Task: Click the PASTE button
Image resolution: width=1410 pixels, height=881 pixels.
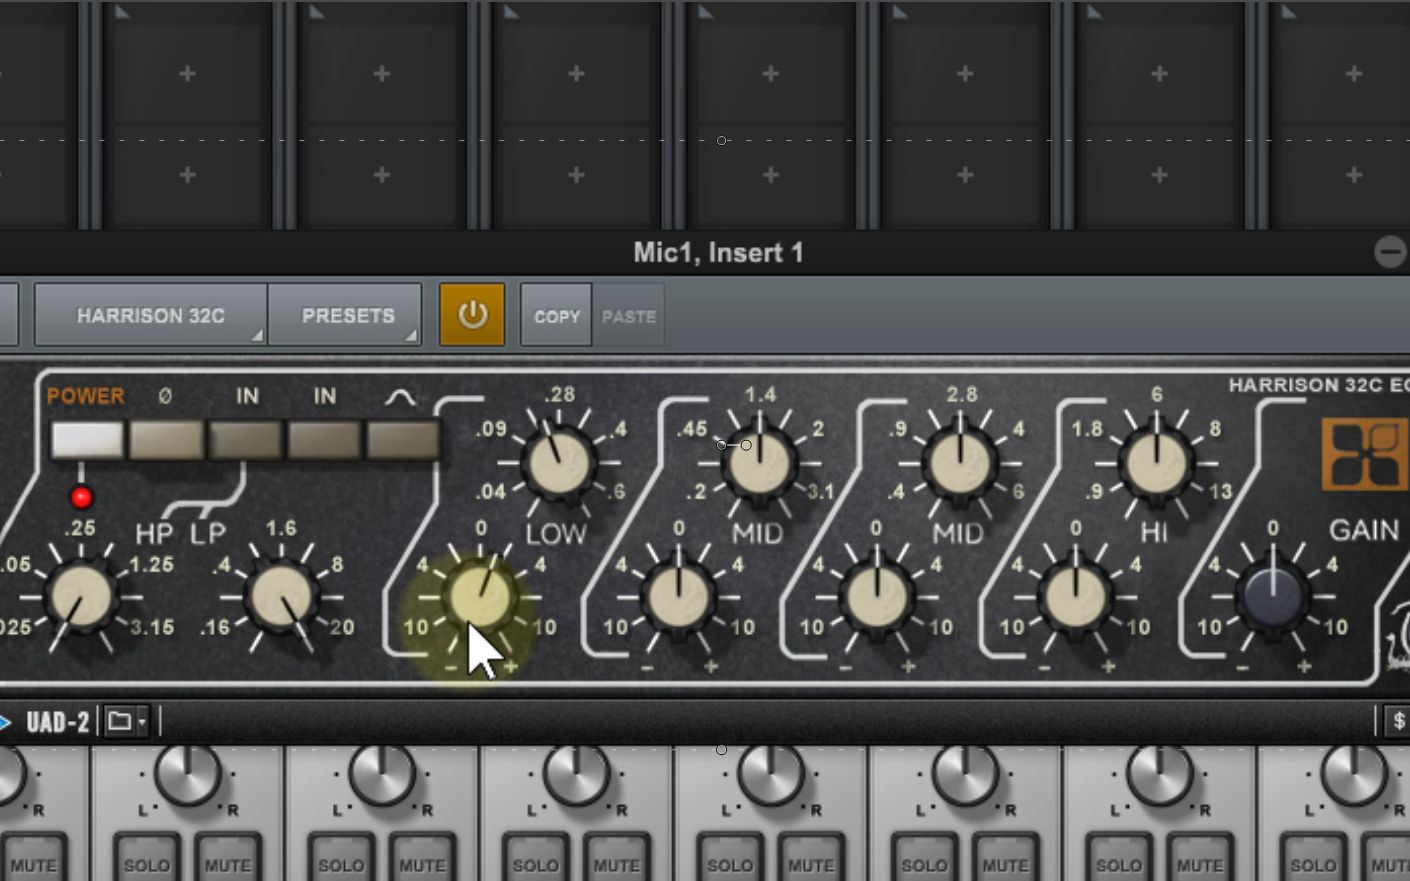Action: [x=629, y=316]
